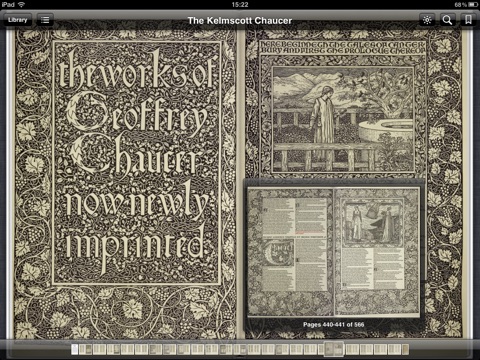
Task: Jump to the final thumbnail in page scrubber
Action: [x=405, y=349]
